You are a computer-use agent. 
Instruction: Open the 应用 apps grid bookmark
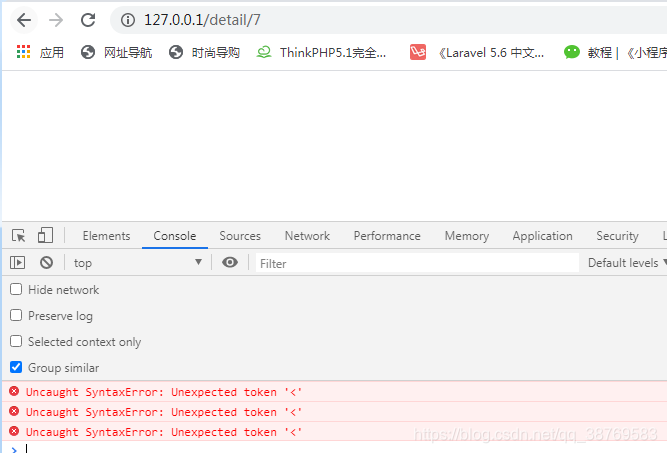click(x=40, y=52)
